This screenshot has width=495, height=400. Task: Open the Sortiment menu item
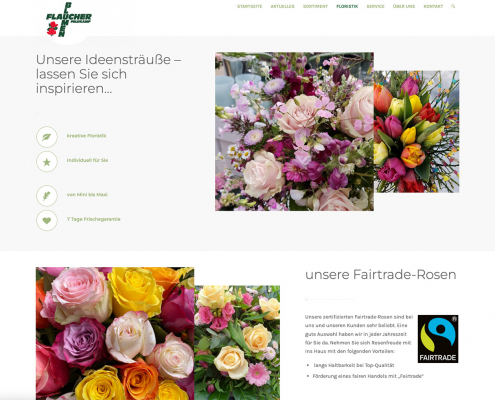pos(315,6)
